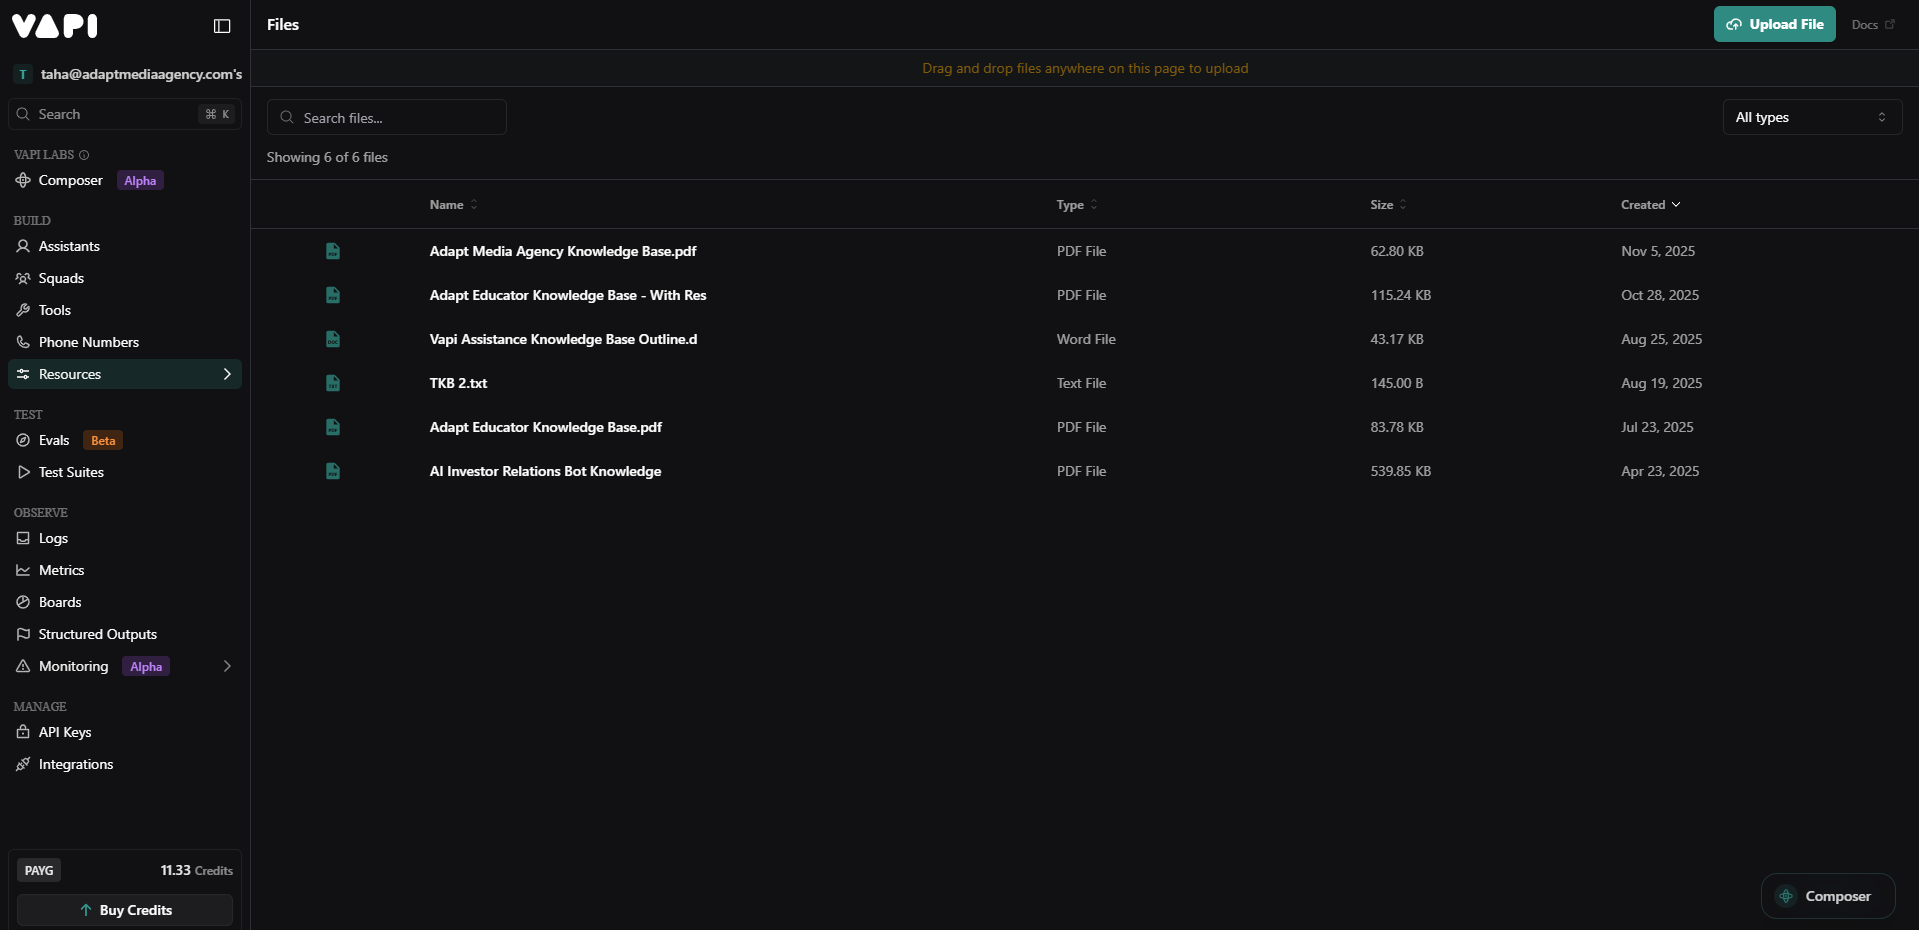Click the sidebar Search box
The width and height of the screenshot is (1919, 930).
click(125, 114)
